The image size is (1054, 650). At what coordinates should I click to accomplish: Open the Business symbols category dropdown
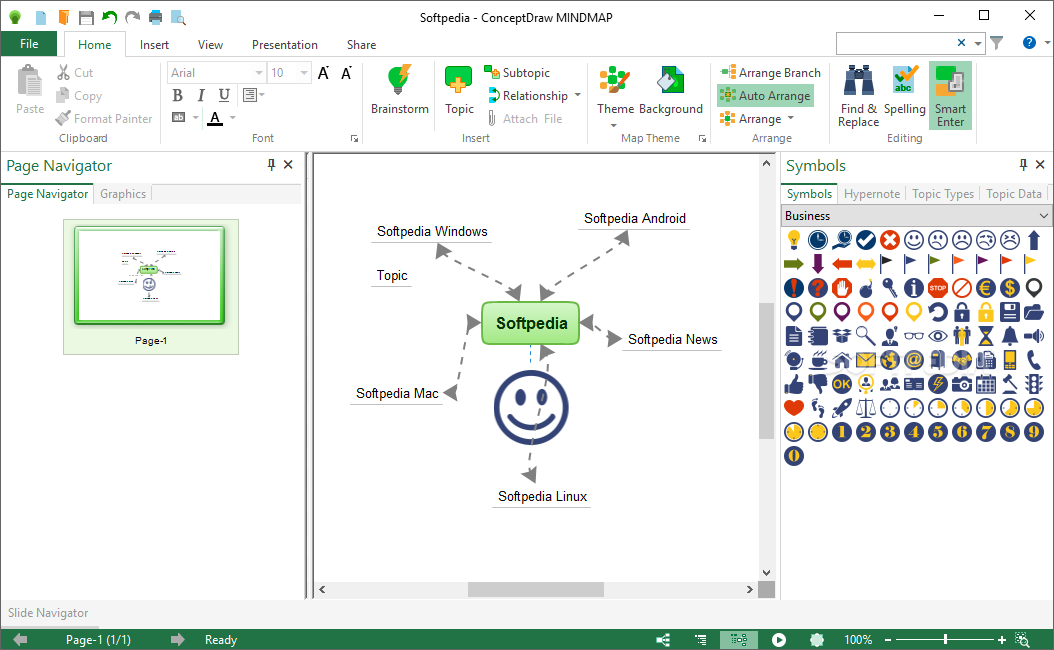(1043, 216)
